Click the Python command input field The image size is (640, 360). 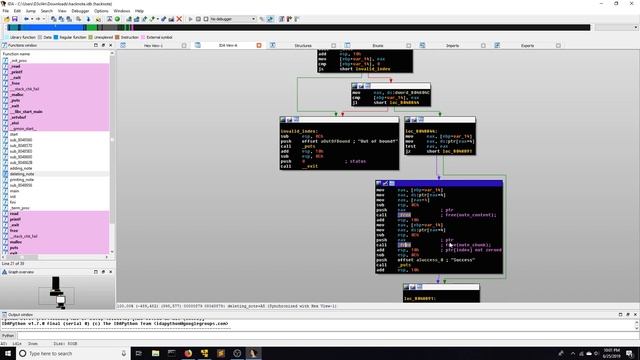pos(327,336)
